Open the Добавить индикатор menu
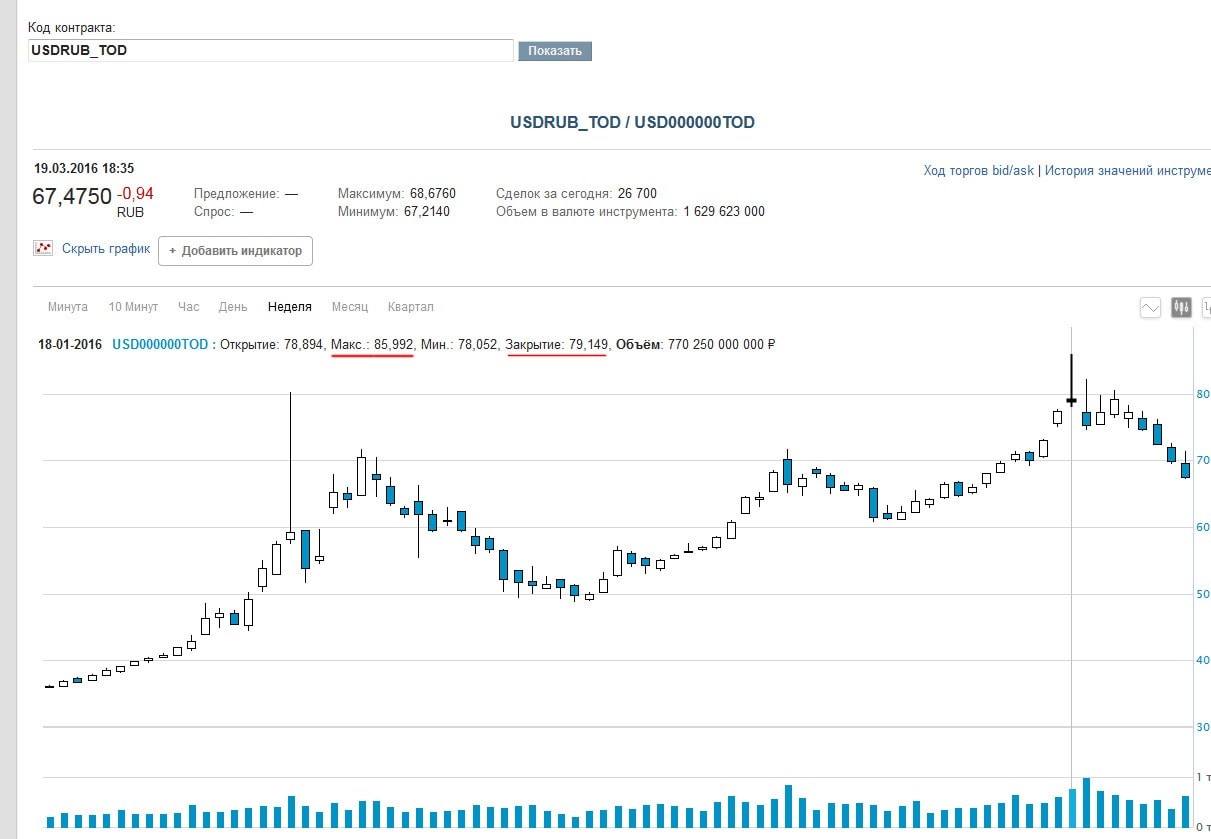 [236, 251]
